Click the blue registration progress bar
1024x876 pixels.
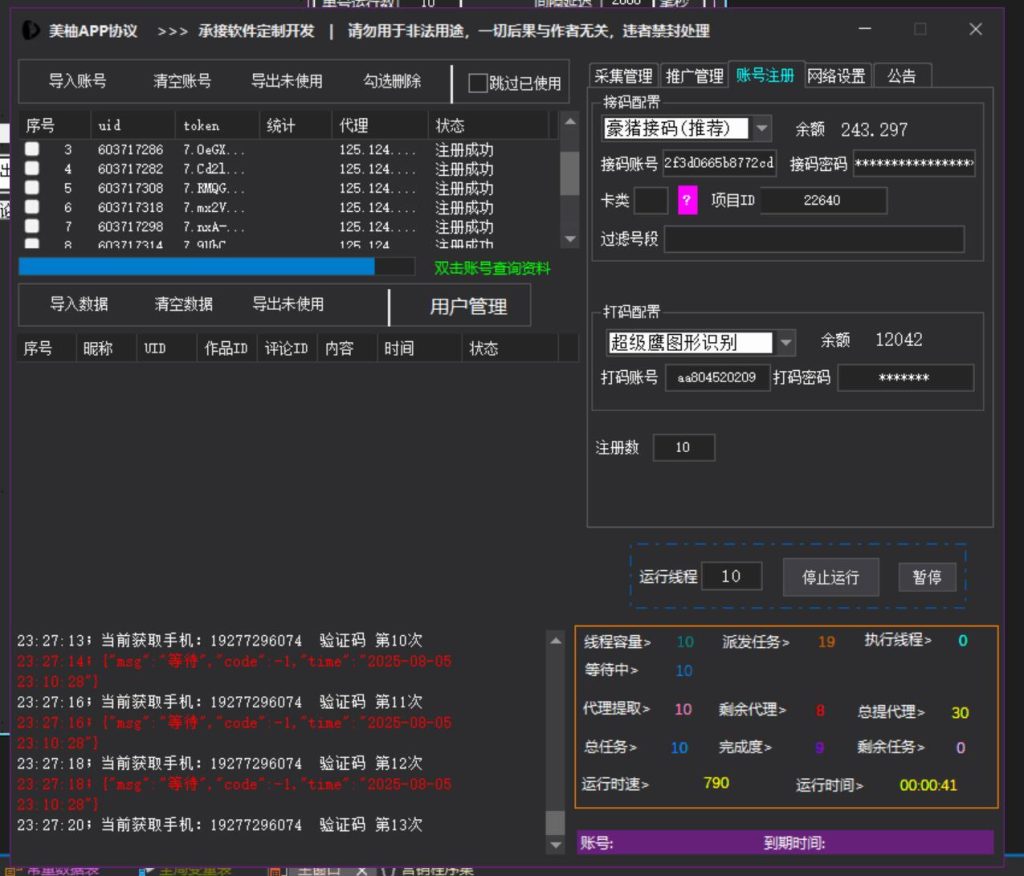[x=196, y=267]
